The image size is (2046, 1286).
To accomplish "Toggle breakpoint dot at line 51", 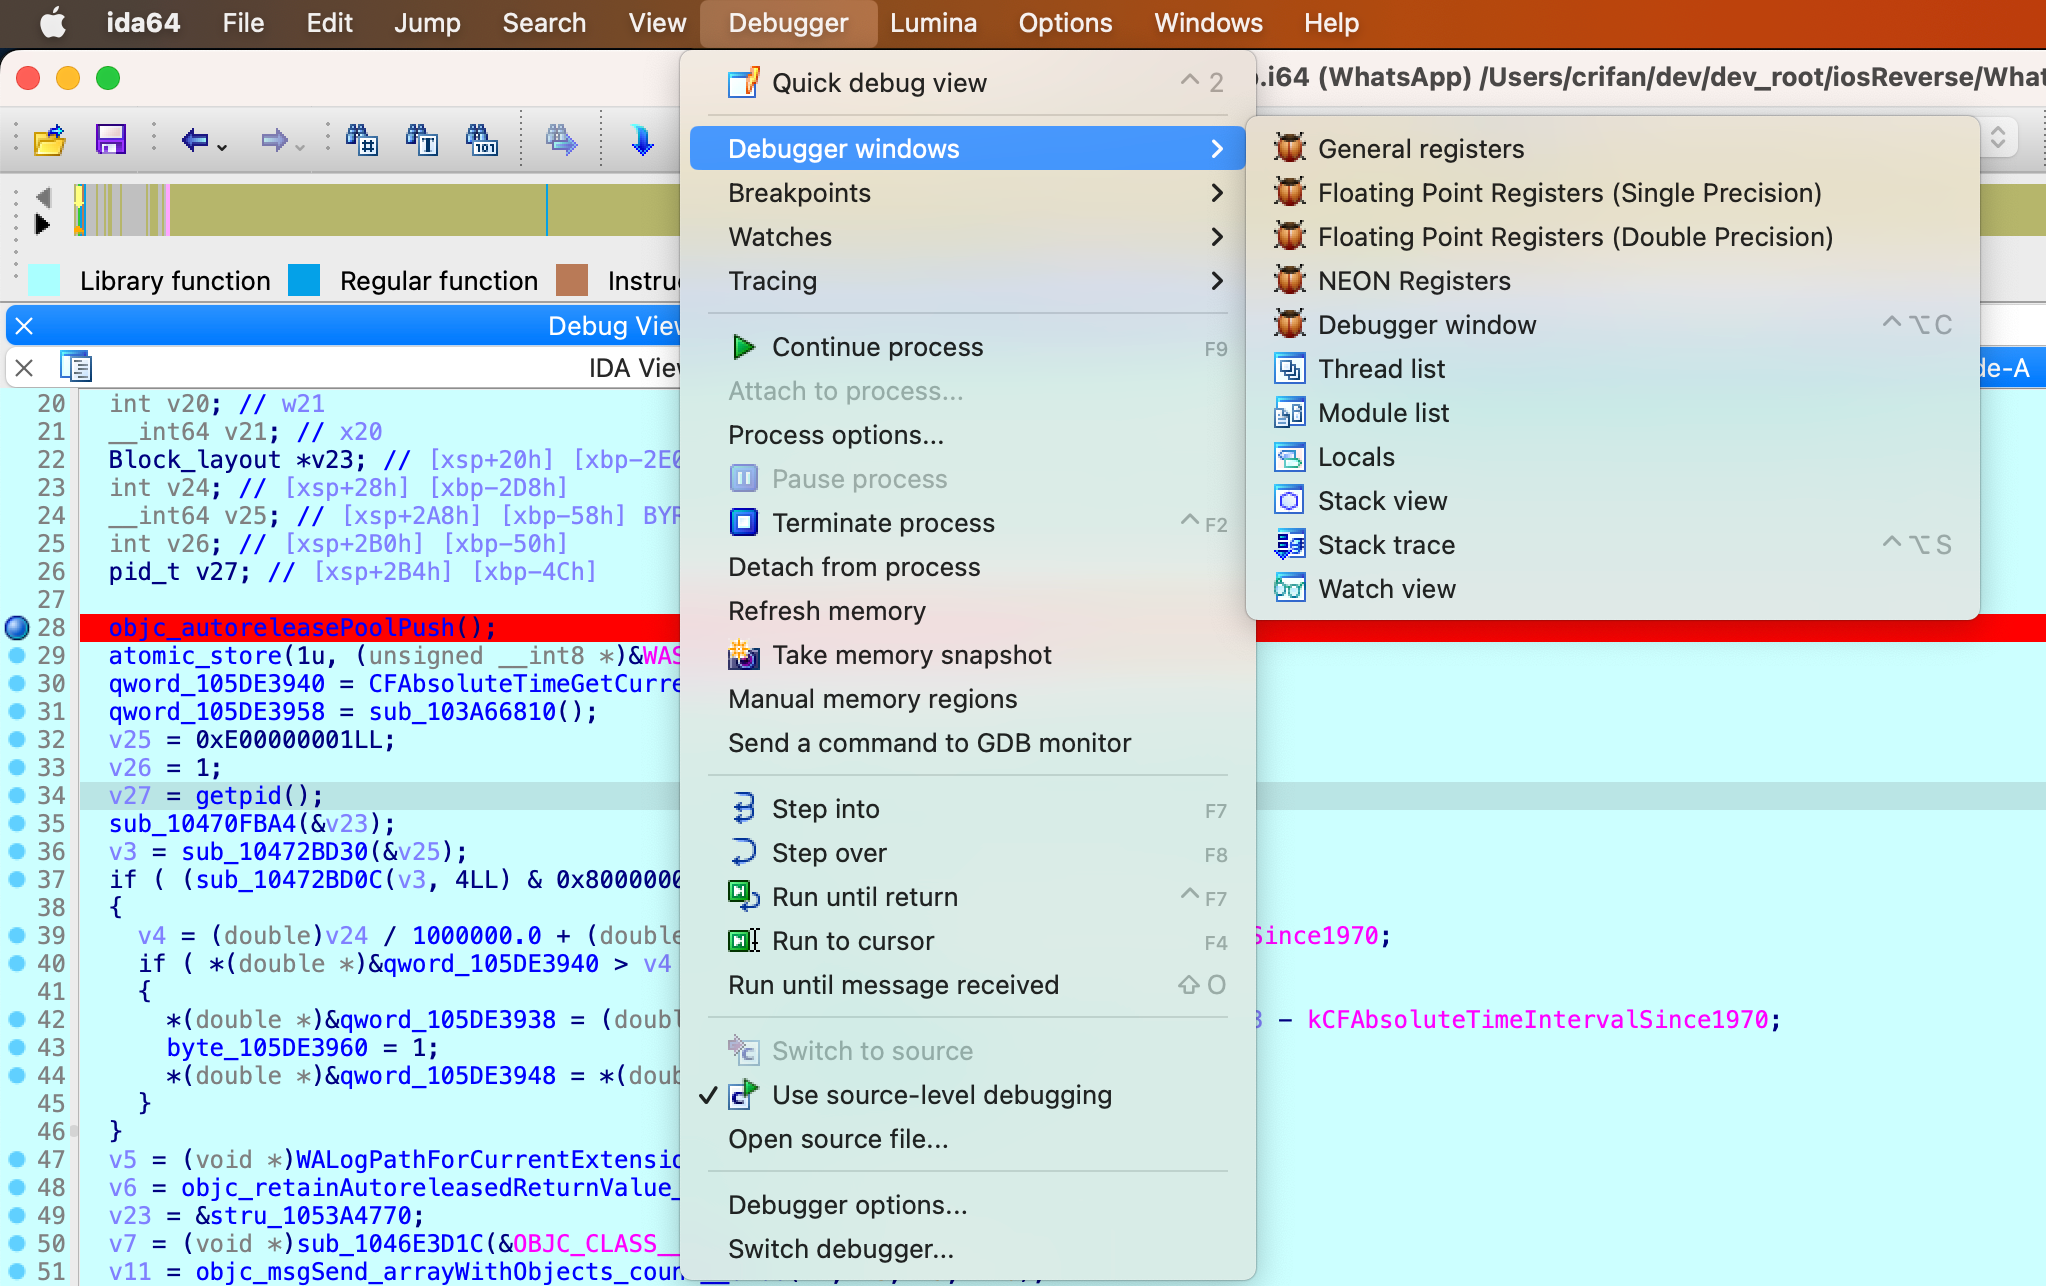I will point(17,1272).
